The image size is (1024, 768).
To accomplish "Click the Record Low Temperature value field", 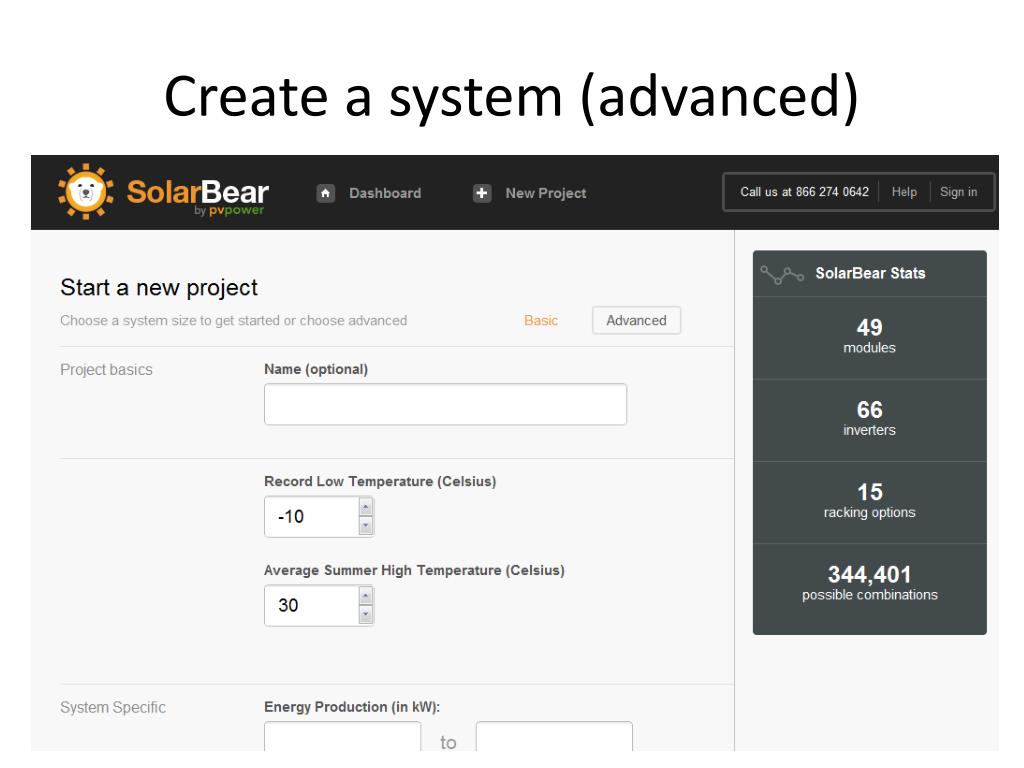I will tap(312, 517).
